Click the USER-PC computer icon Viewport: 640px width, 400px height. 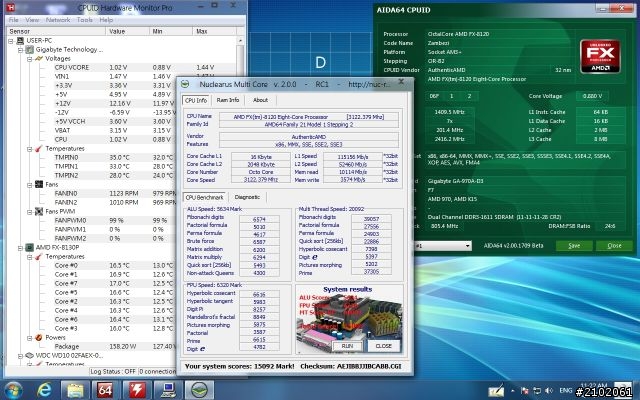click(20, 40)
